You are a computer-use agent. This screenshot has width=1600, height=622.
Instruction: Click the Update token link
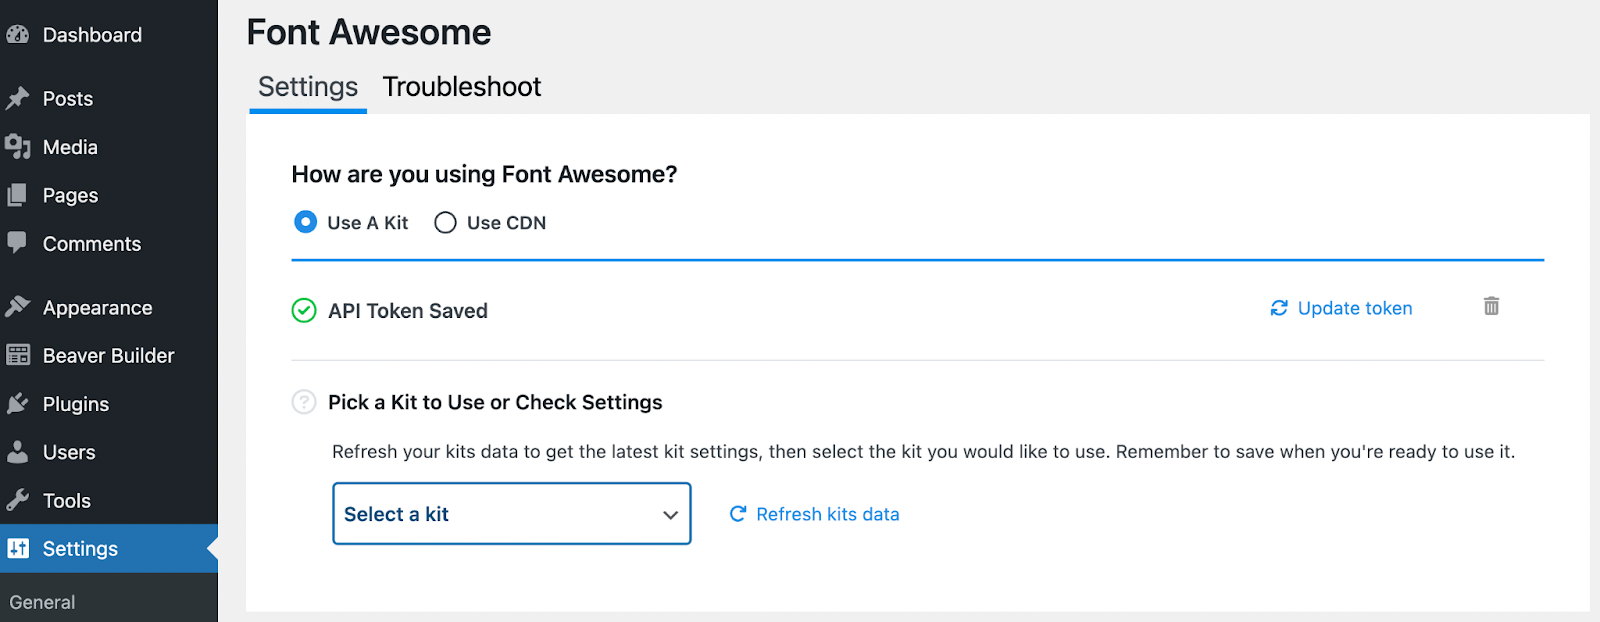[x=1355, y=308]
